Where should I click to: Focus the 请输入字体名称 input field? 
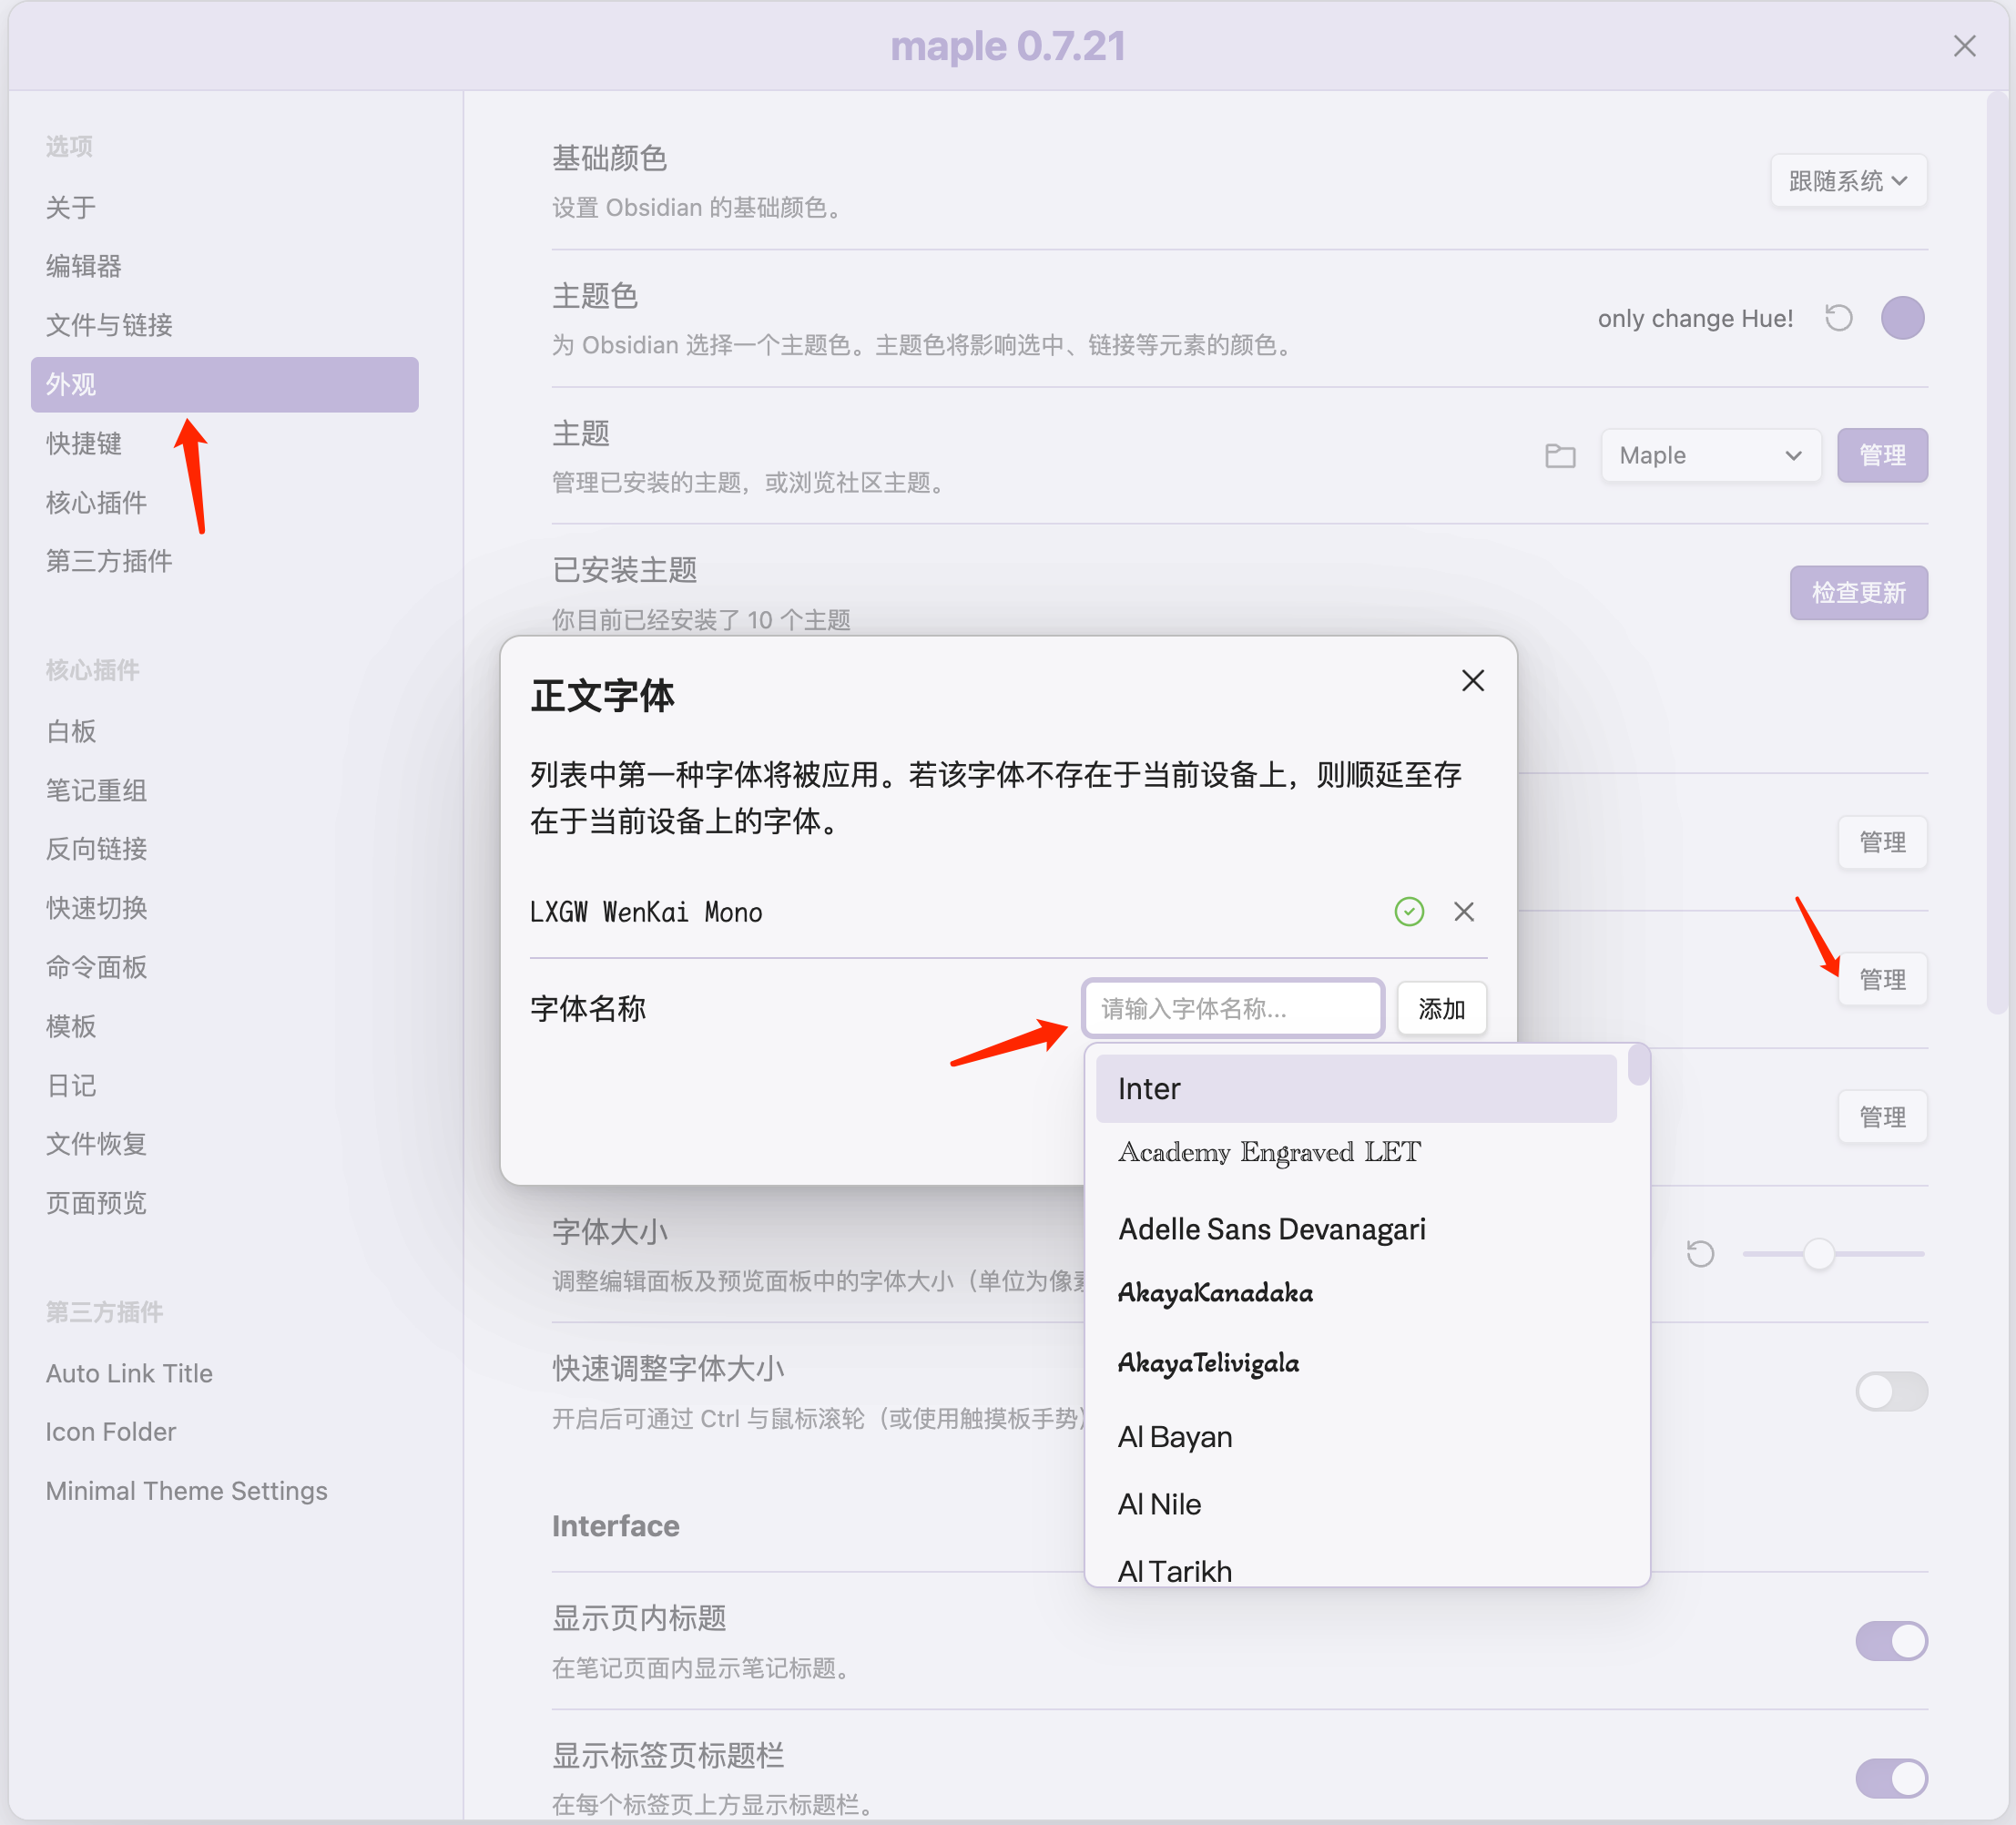click(x=1232, y=1008)
